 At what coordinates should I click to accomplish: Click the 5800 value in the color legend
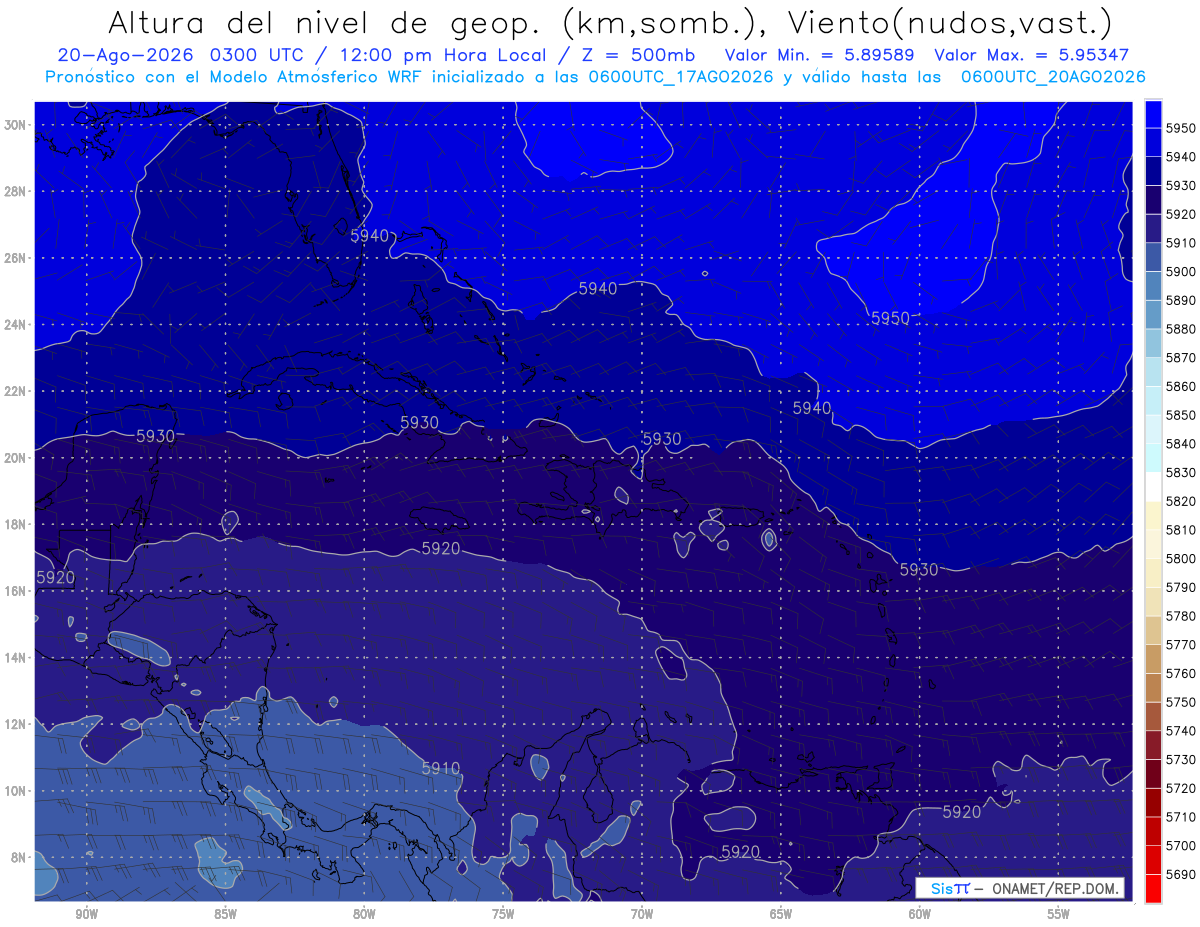[1181, 558]
